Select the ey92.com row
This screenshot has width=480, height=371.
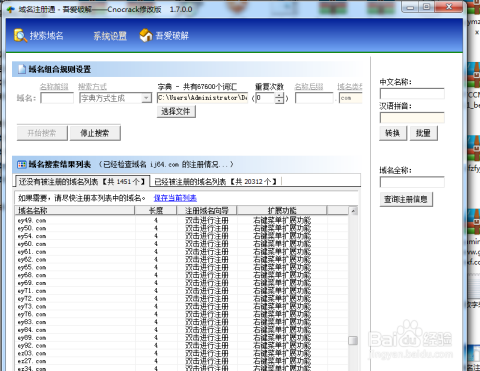click(x=181, y=346)
